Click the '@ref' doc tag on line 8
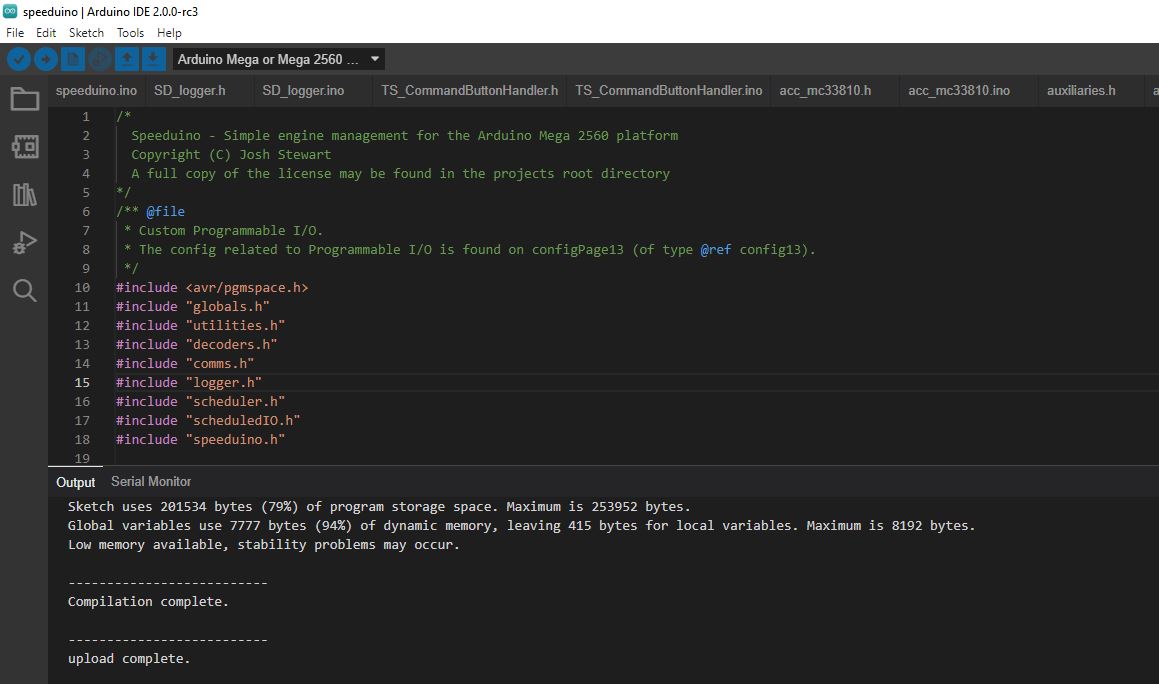1159x684 pixels. (x=716, y=250)
